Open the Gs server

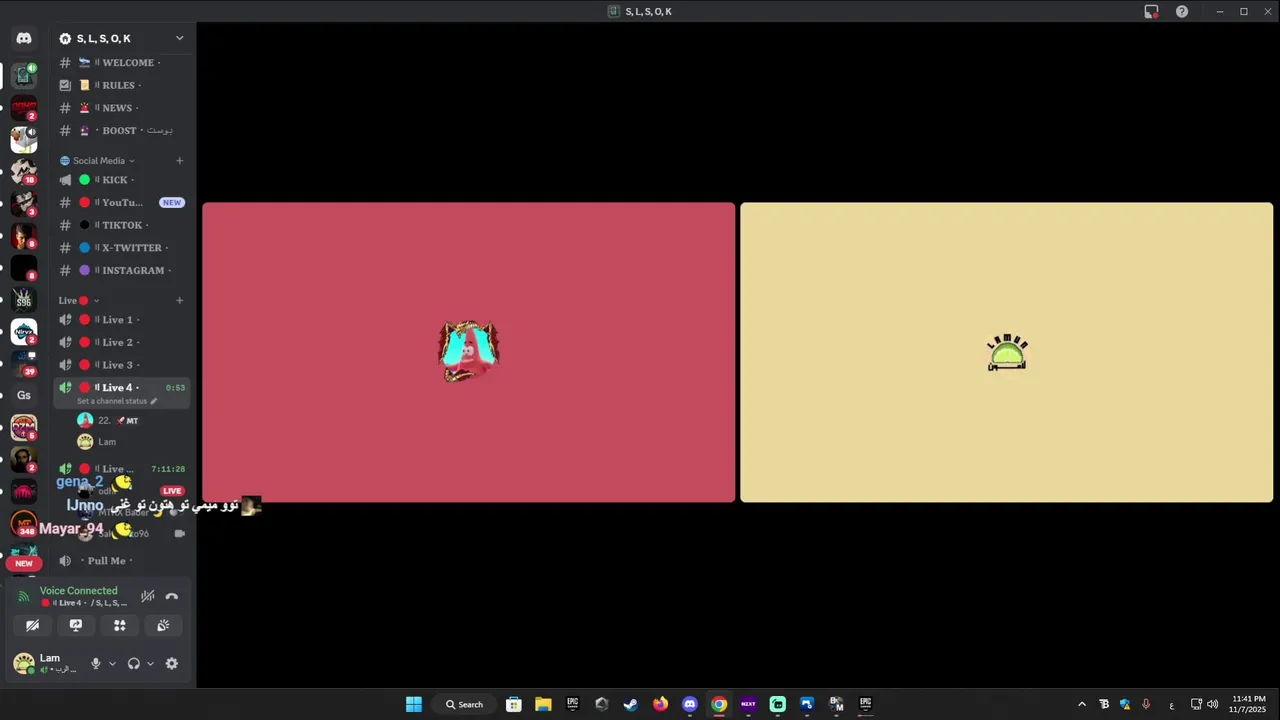click(x=24, y=395)
